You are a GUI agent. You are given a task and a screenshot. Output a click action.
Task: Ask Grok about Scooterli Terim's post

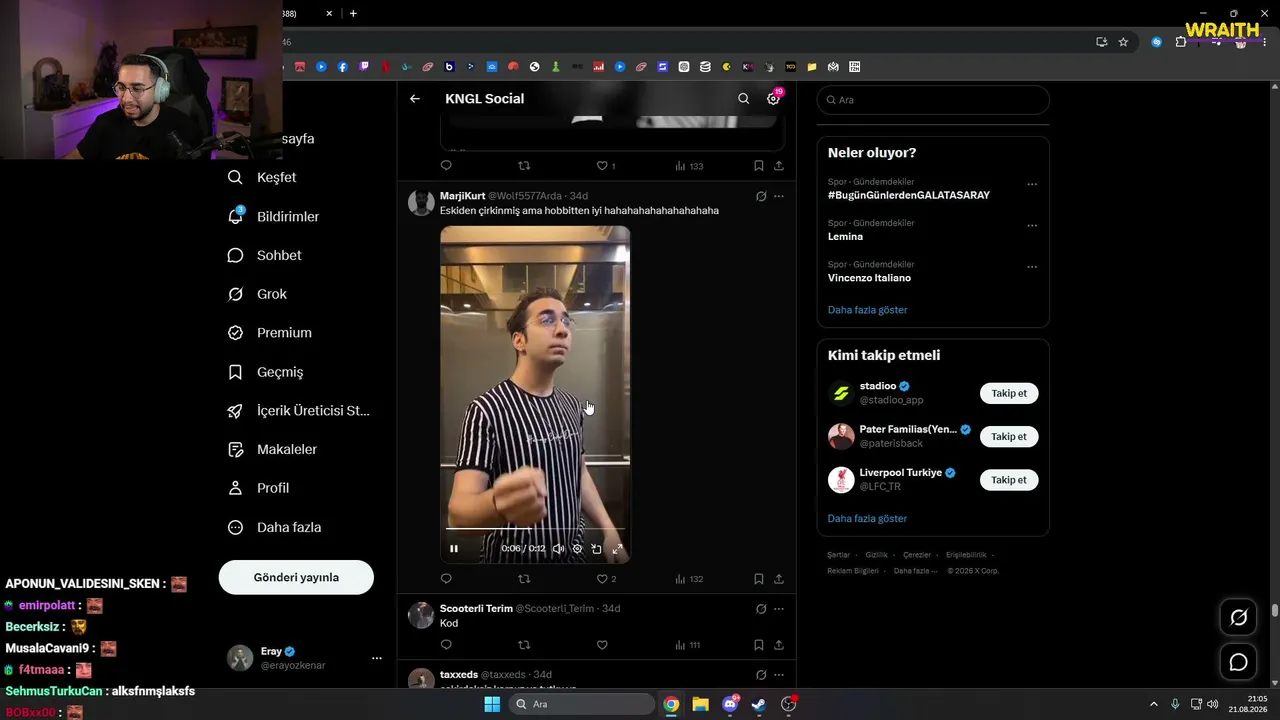coord(761,609)
